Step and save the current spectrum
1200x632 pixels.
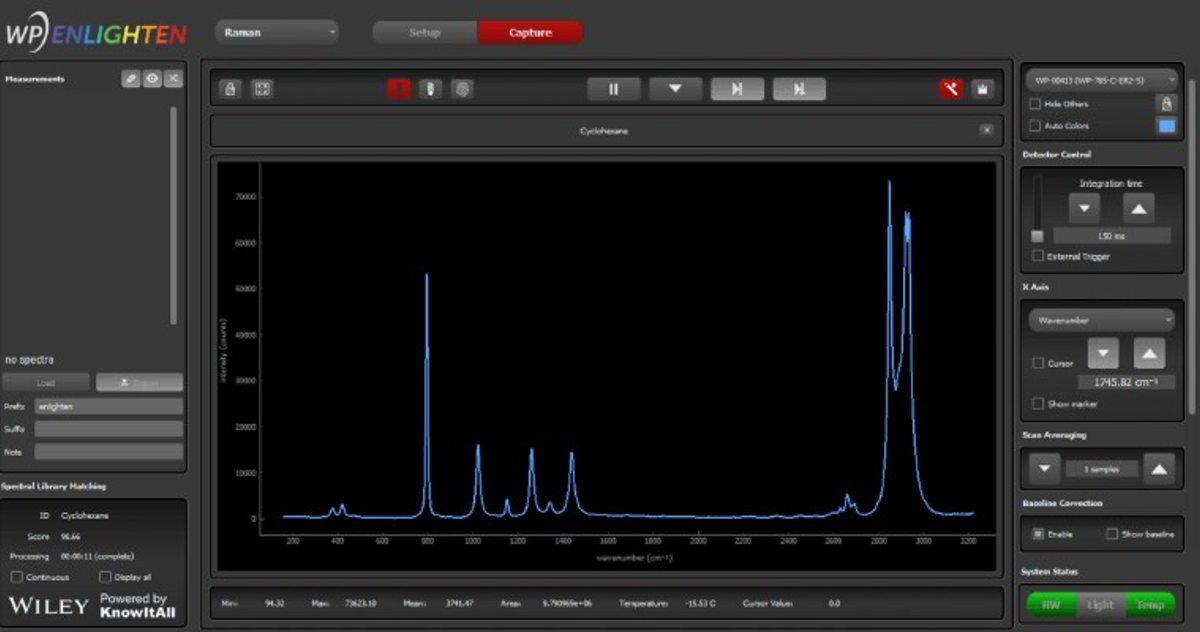pos(799,89)
